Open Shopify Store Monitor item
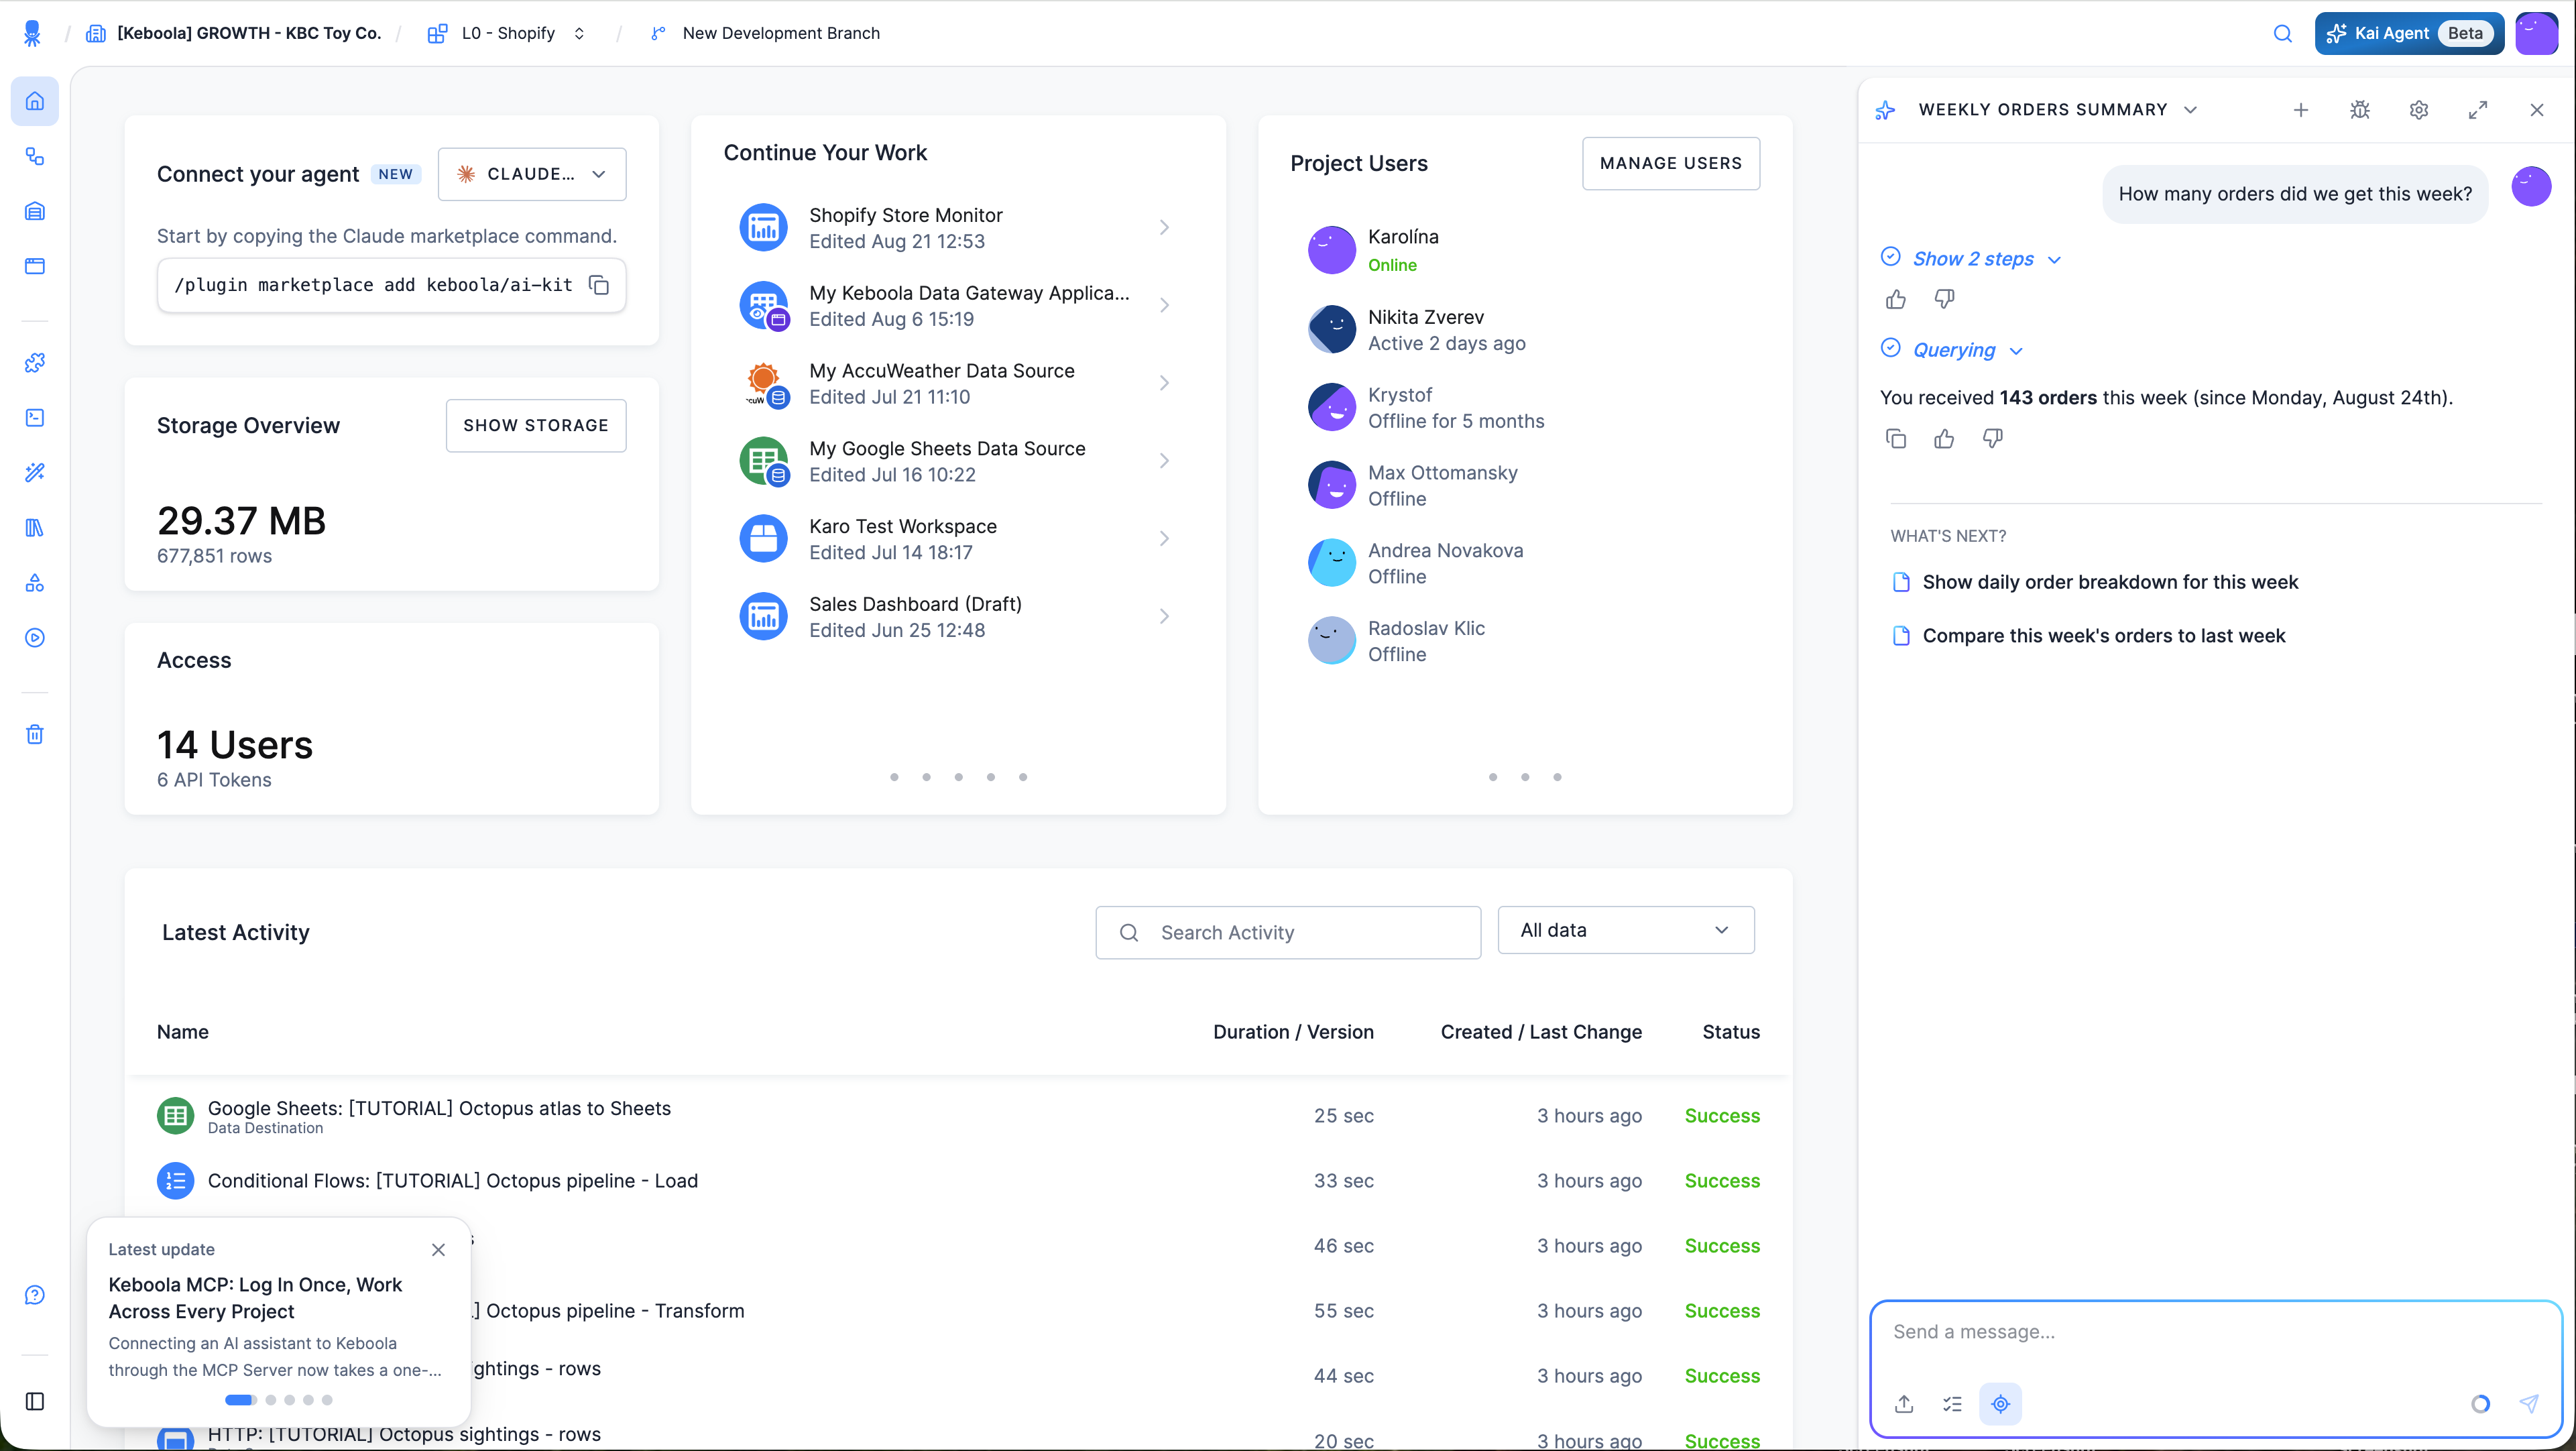2576x1451 pixels. click(x=957, y=228)
